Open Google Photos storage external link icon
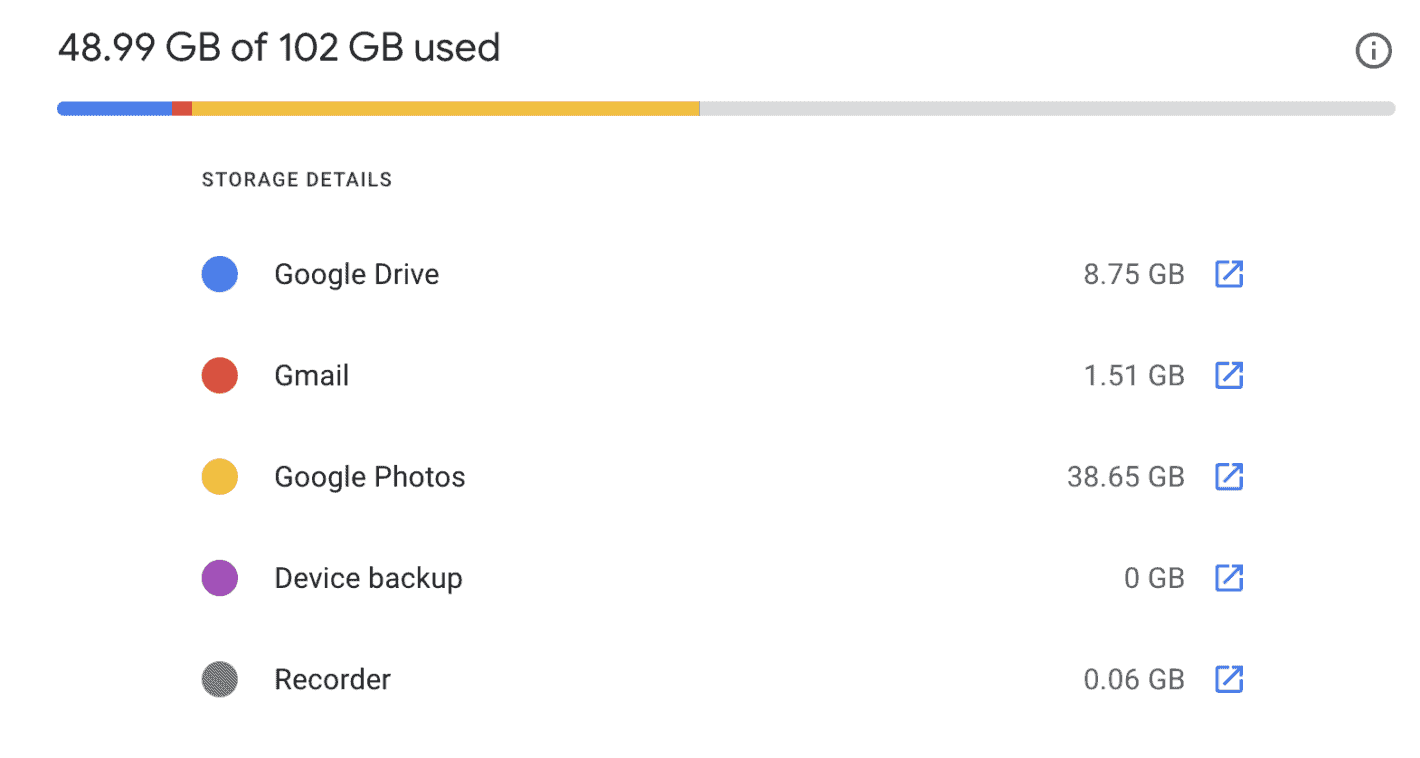1420x758 pixels. click(x=1228, y=477)
